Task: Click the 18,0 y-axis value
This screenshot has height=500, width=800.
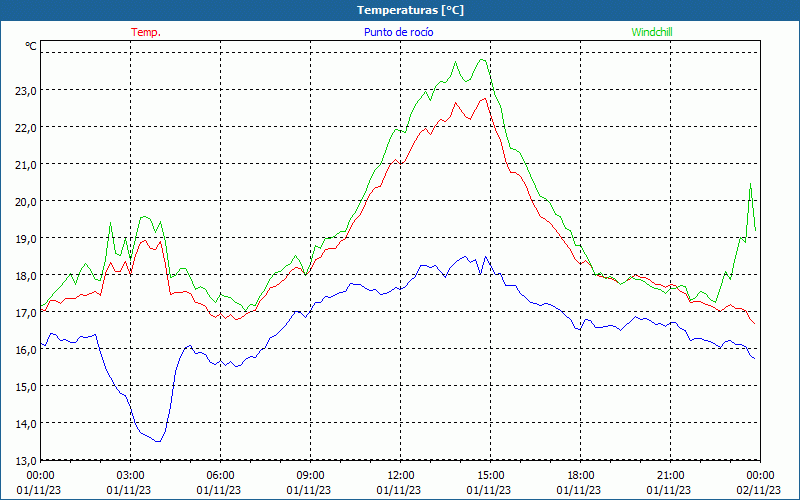Action: click(26, 276)
